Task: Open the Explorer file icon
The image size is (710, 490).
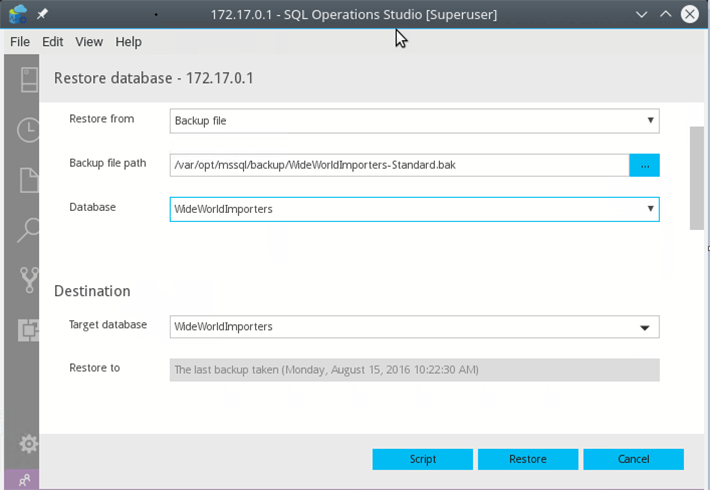Action: pos(29,180)
